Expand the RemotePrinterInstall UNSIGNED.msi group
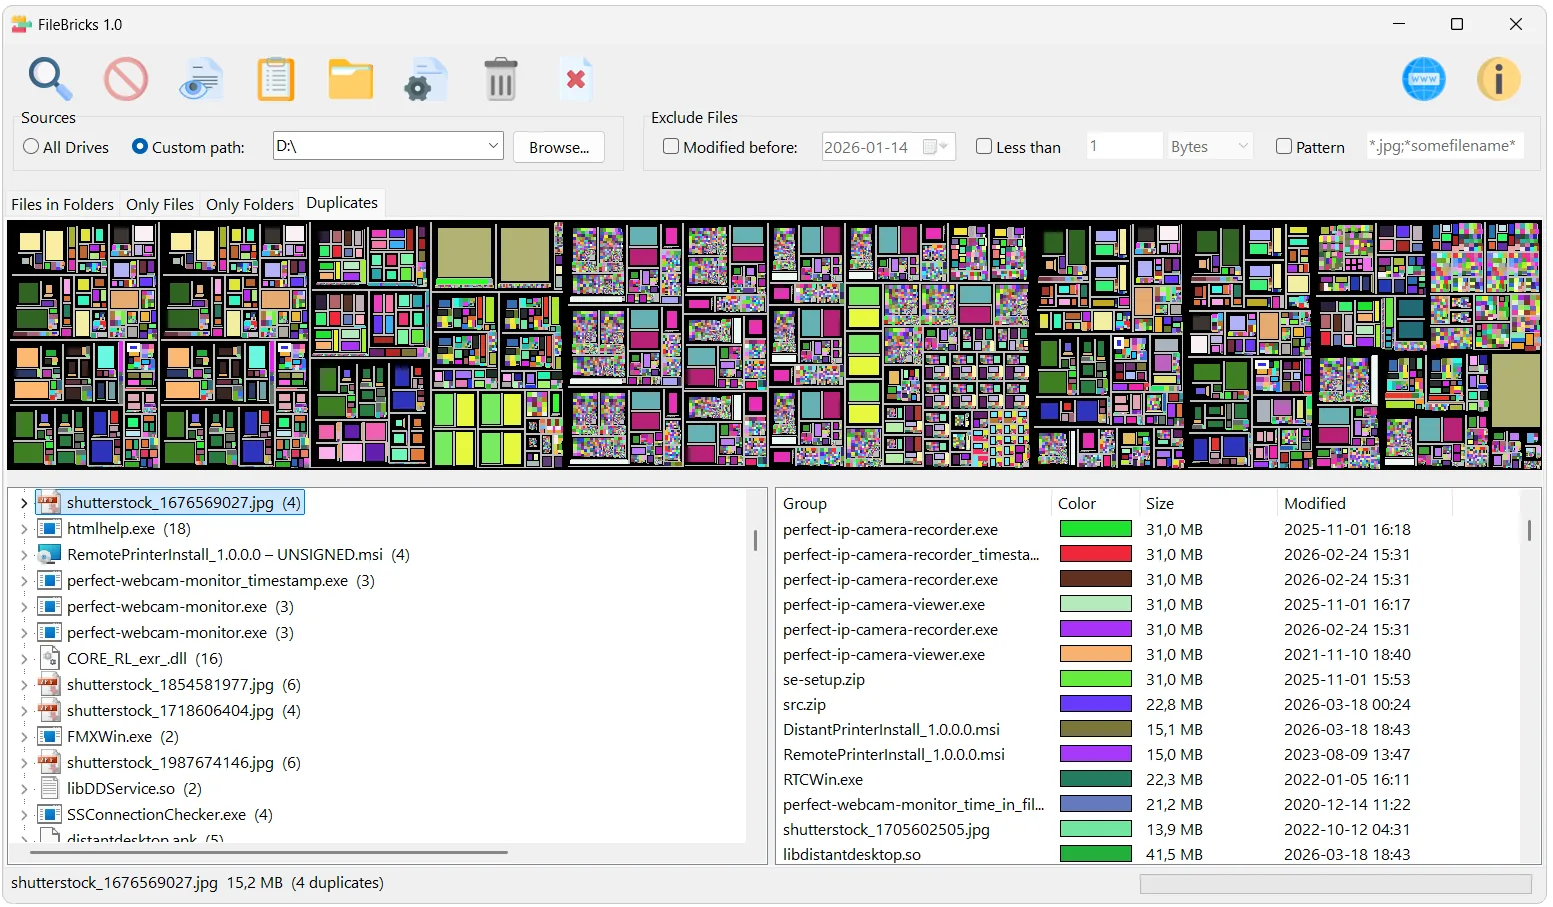Image resolution: width=1553 pixels, height=907 pixels. (x=24, y=555)
